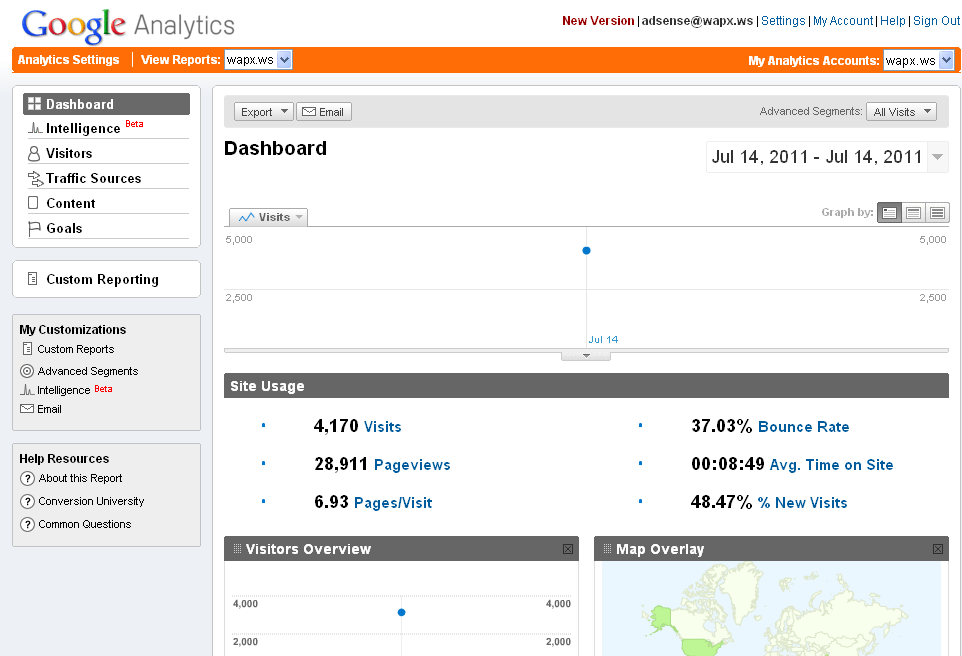The height and width of the screenshot is (656, 962).
Task: Click the Goals flag icon
Action: pyautogui.click(x=34, y=229)
